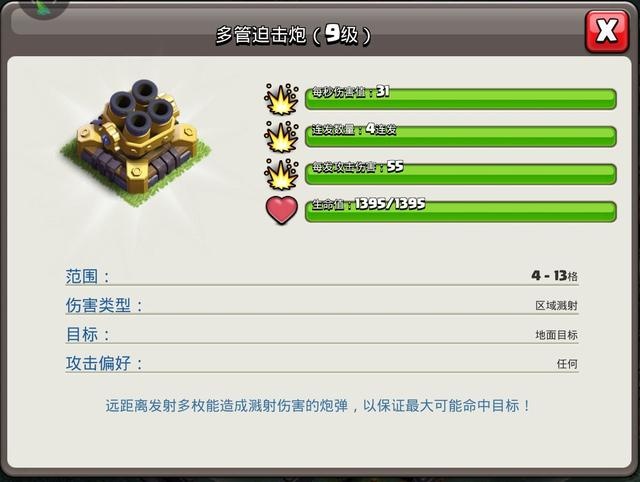Click the 攻击偏好 row label
This screenshot has height=482, width=640.
104,363
